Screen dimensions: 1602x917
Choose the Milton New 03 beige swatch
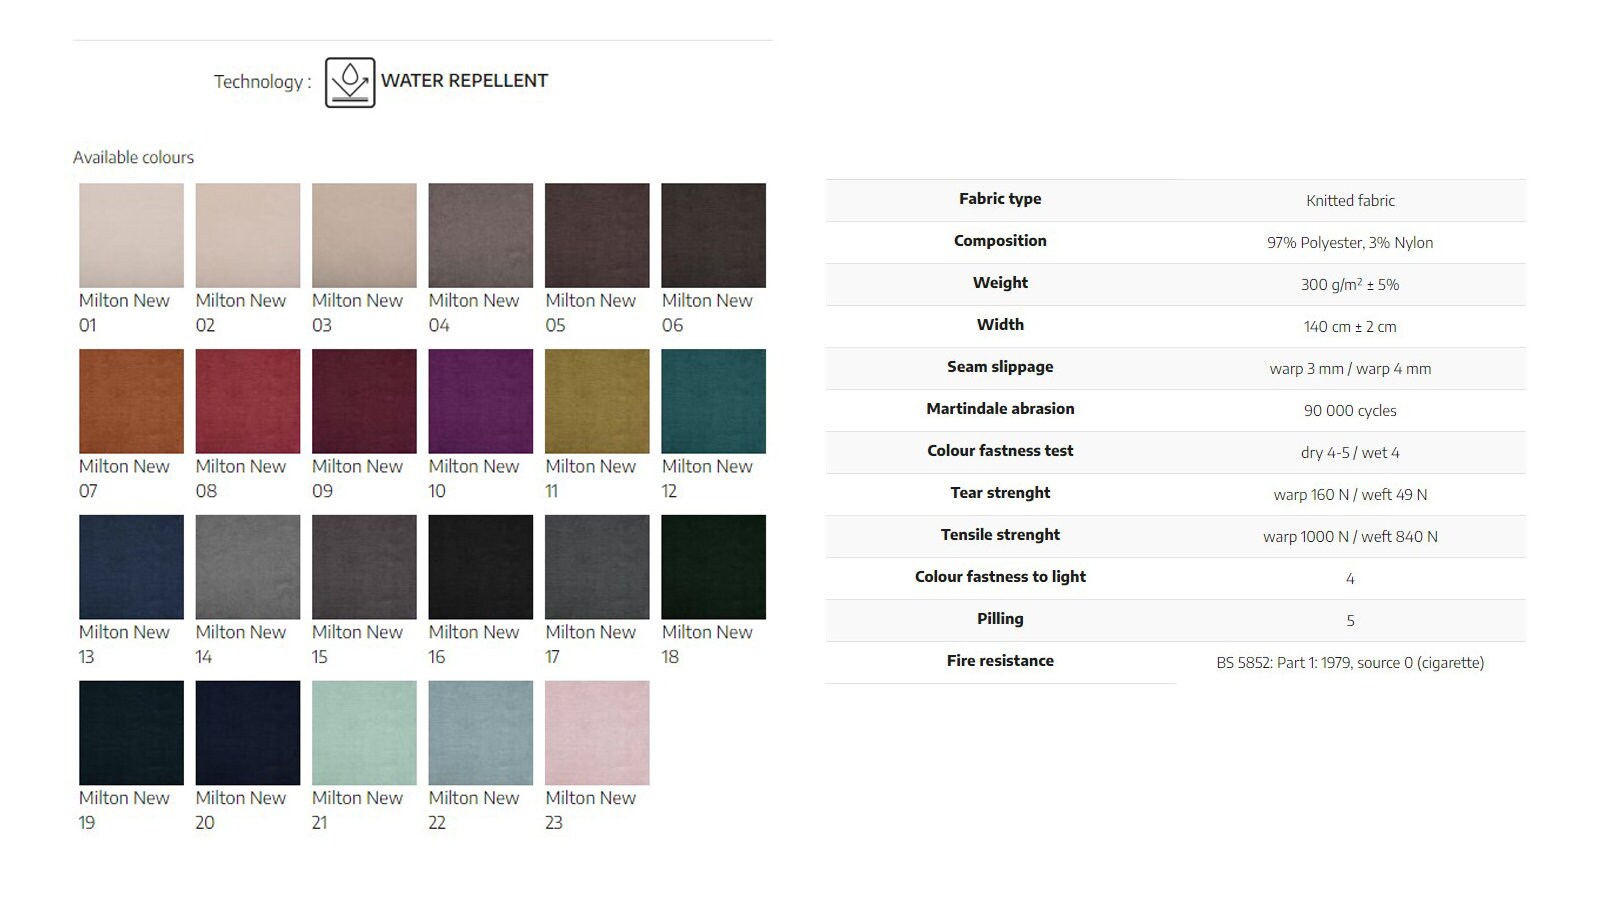tap(364, 235)
